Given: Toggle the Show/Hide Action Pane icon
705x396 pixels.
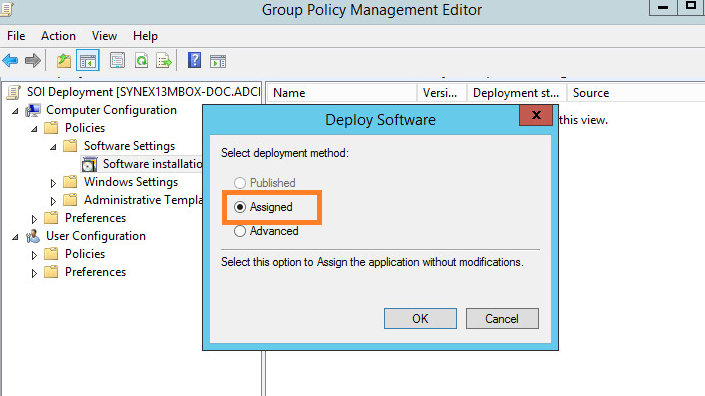Looking at the screenshot, I should pos(218,61).
